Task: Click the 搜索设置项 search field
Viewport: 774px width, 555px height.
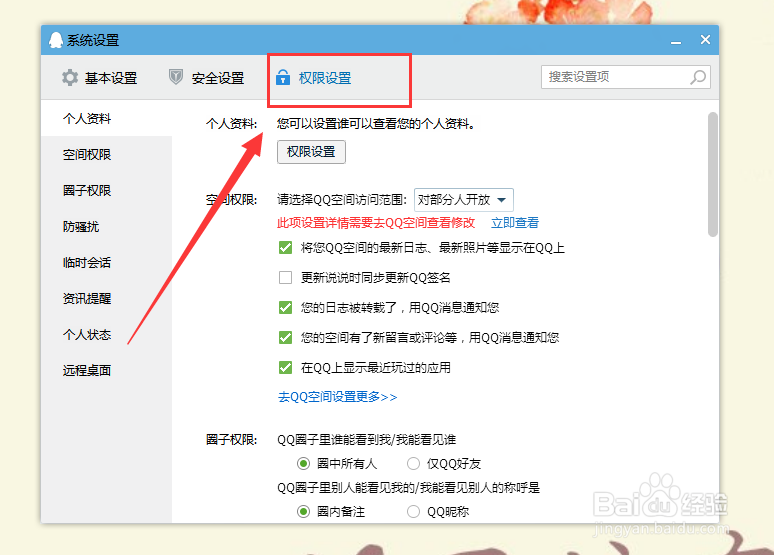Action: click(x=625, y=77)
